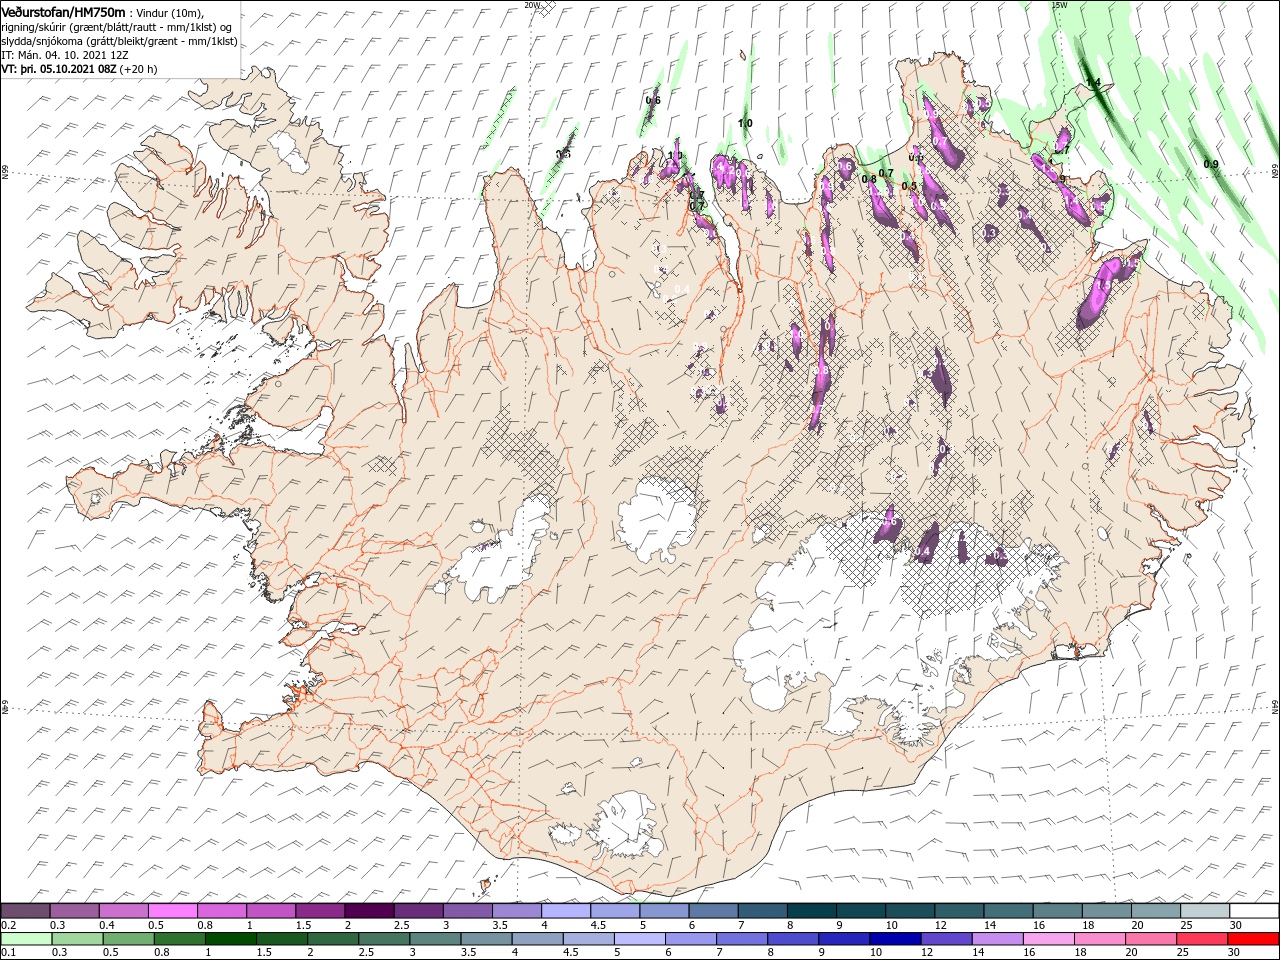Pick top-row magenta swatch between 1 and 1.5
Screen dimensions: 1280x960
270,911
